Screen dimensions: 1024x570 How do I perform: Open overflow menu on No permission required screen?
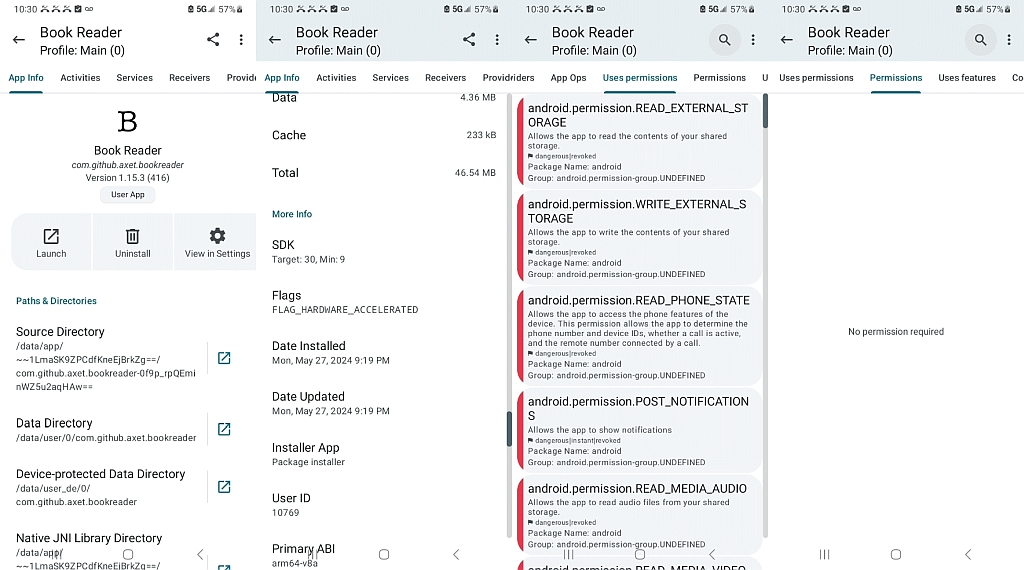point(1009,40)
